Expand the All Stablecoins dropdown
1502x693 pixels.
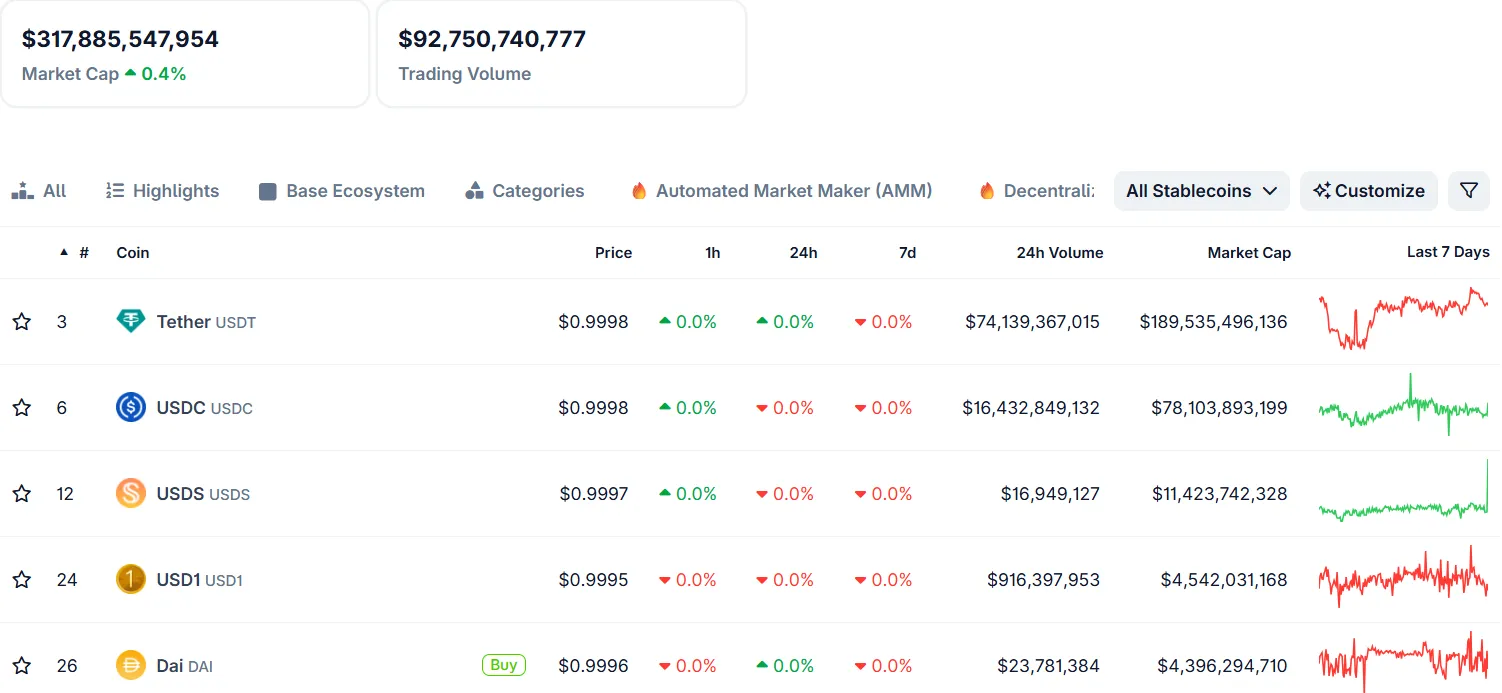[1202, 191]
